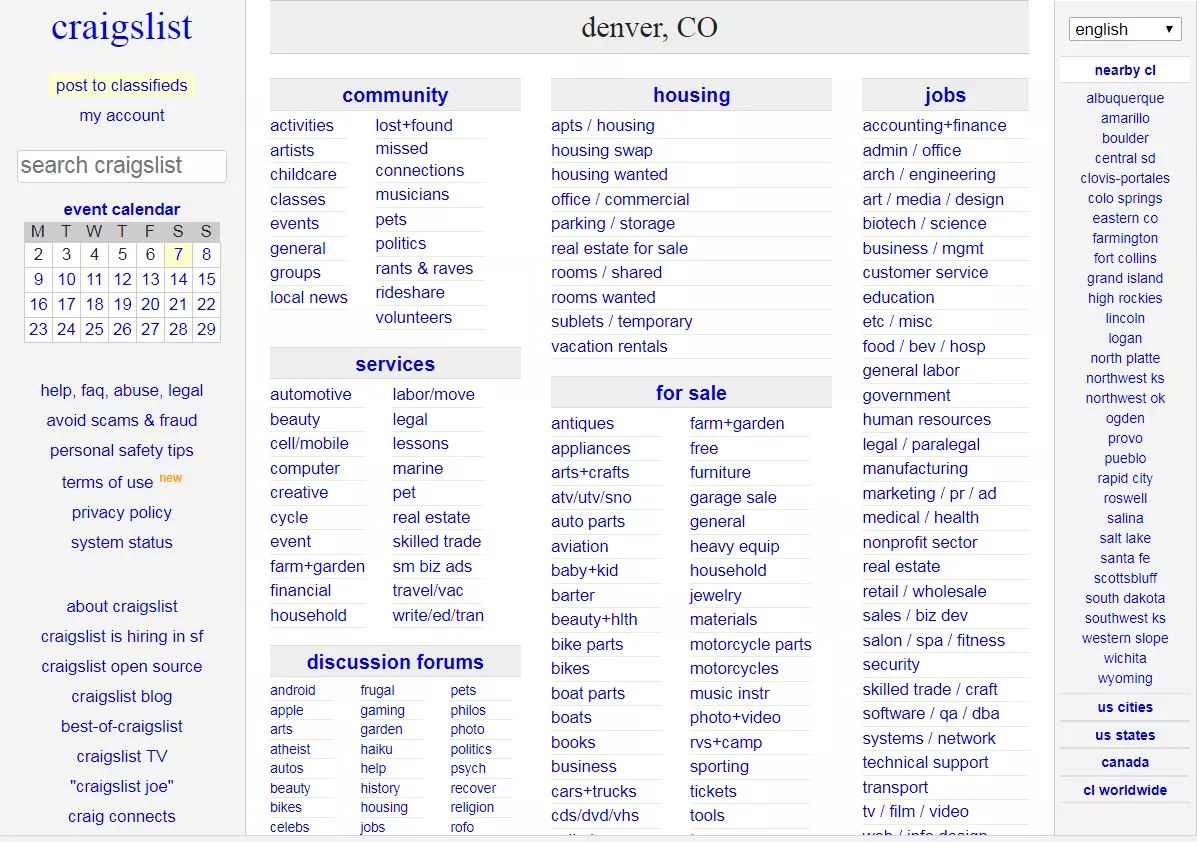1197x842 pixels.
Task: Click the search craigslist input field
Action: click(122, 166)
